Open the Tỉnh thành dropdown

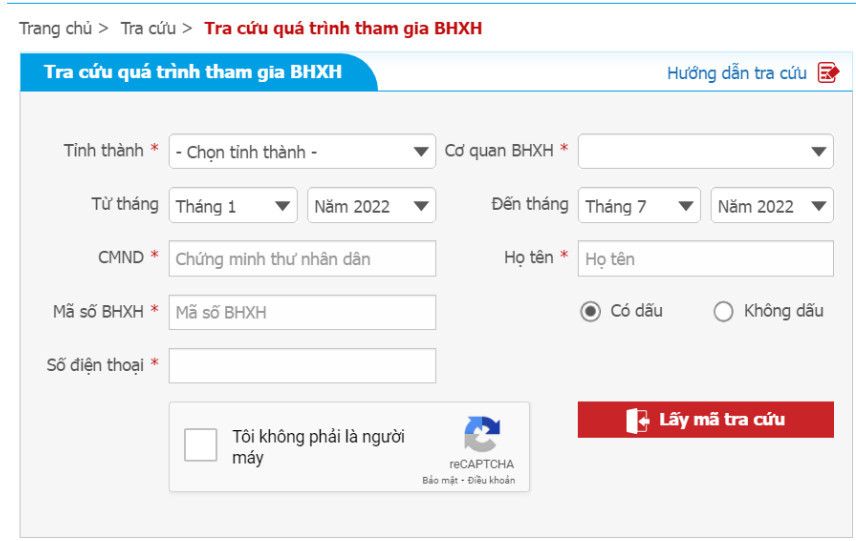coord(302,151)
